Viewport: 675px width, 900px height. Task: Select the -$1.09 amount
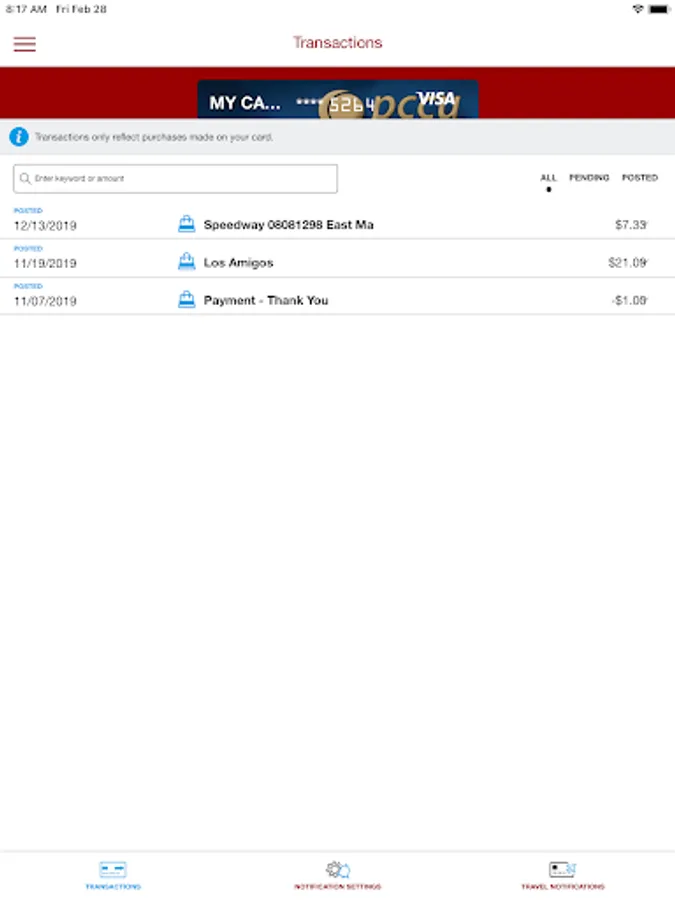click(x=630, y=301)
